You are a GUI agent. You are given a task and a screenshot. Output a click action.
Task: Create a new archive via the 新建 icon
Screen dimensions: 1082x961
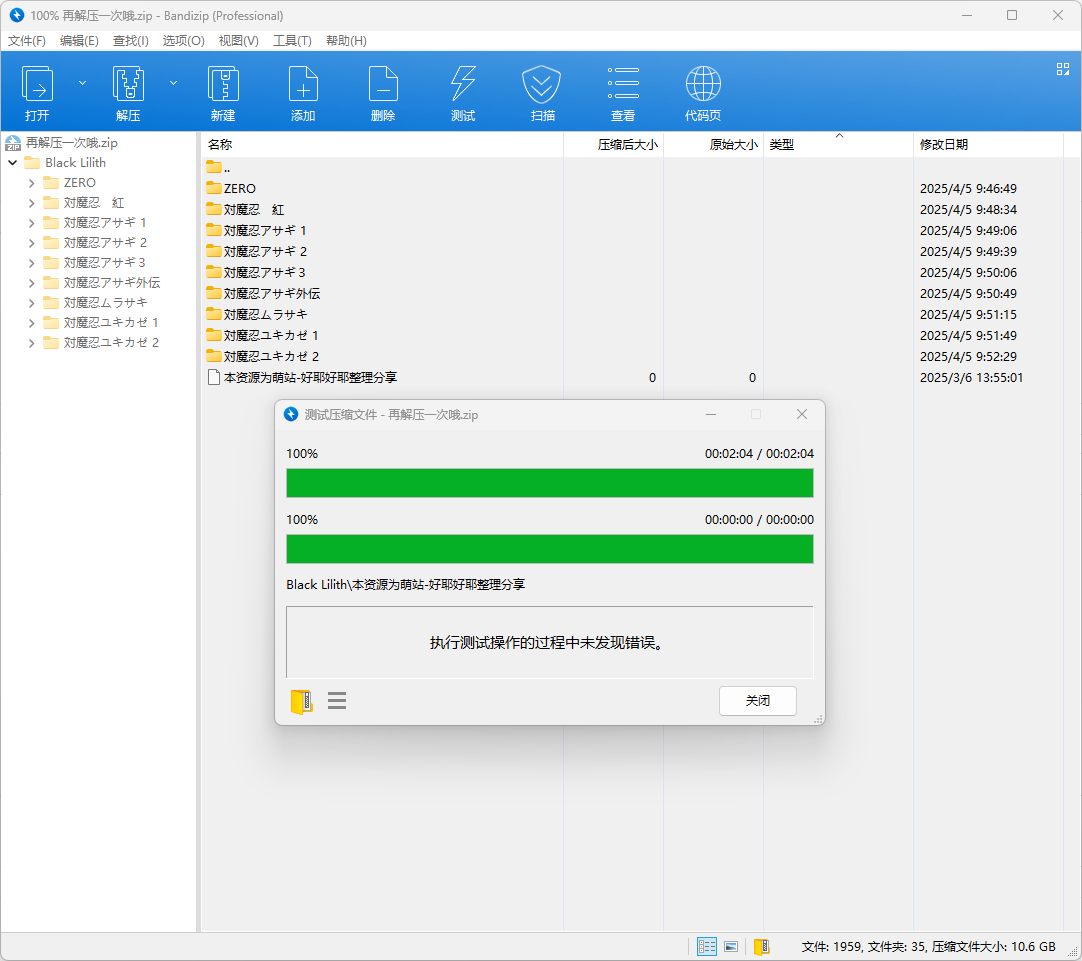coord(222,90)
